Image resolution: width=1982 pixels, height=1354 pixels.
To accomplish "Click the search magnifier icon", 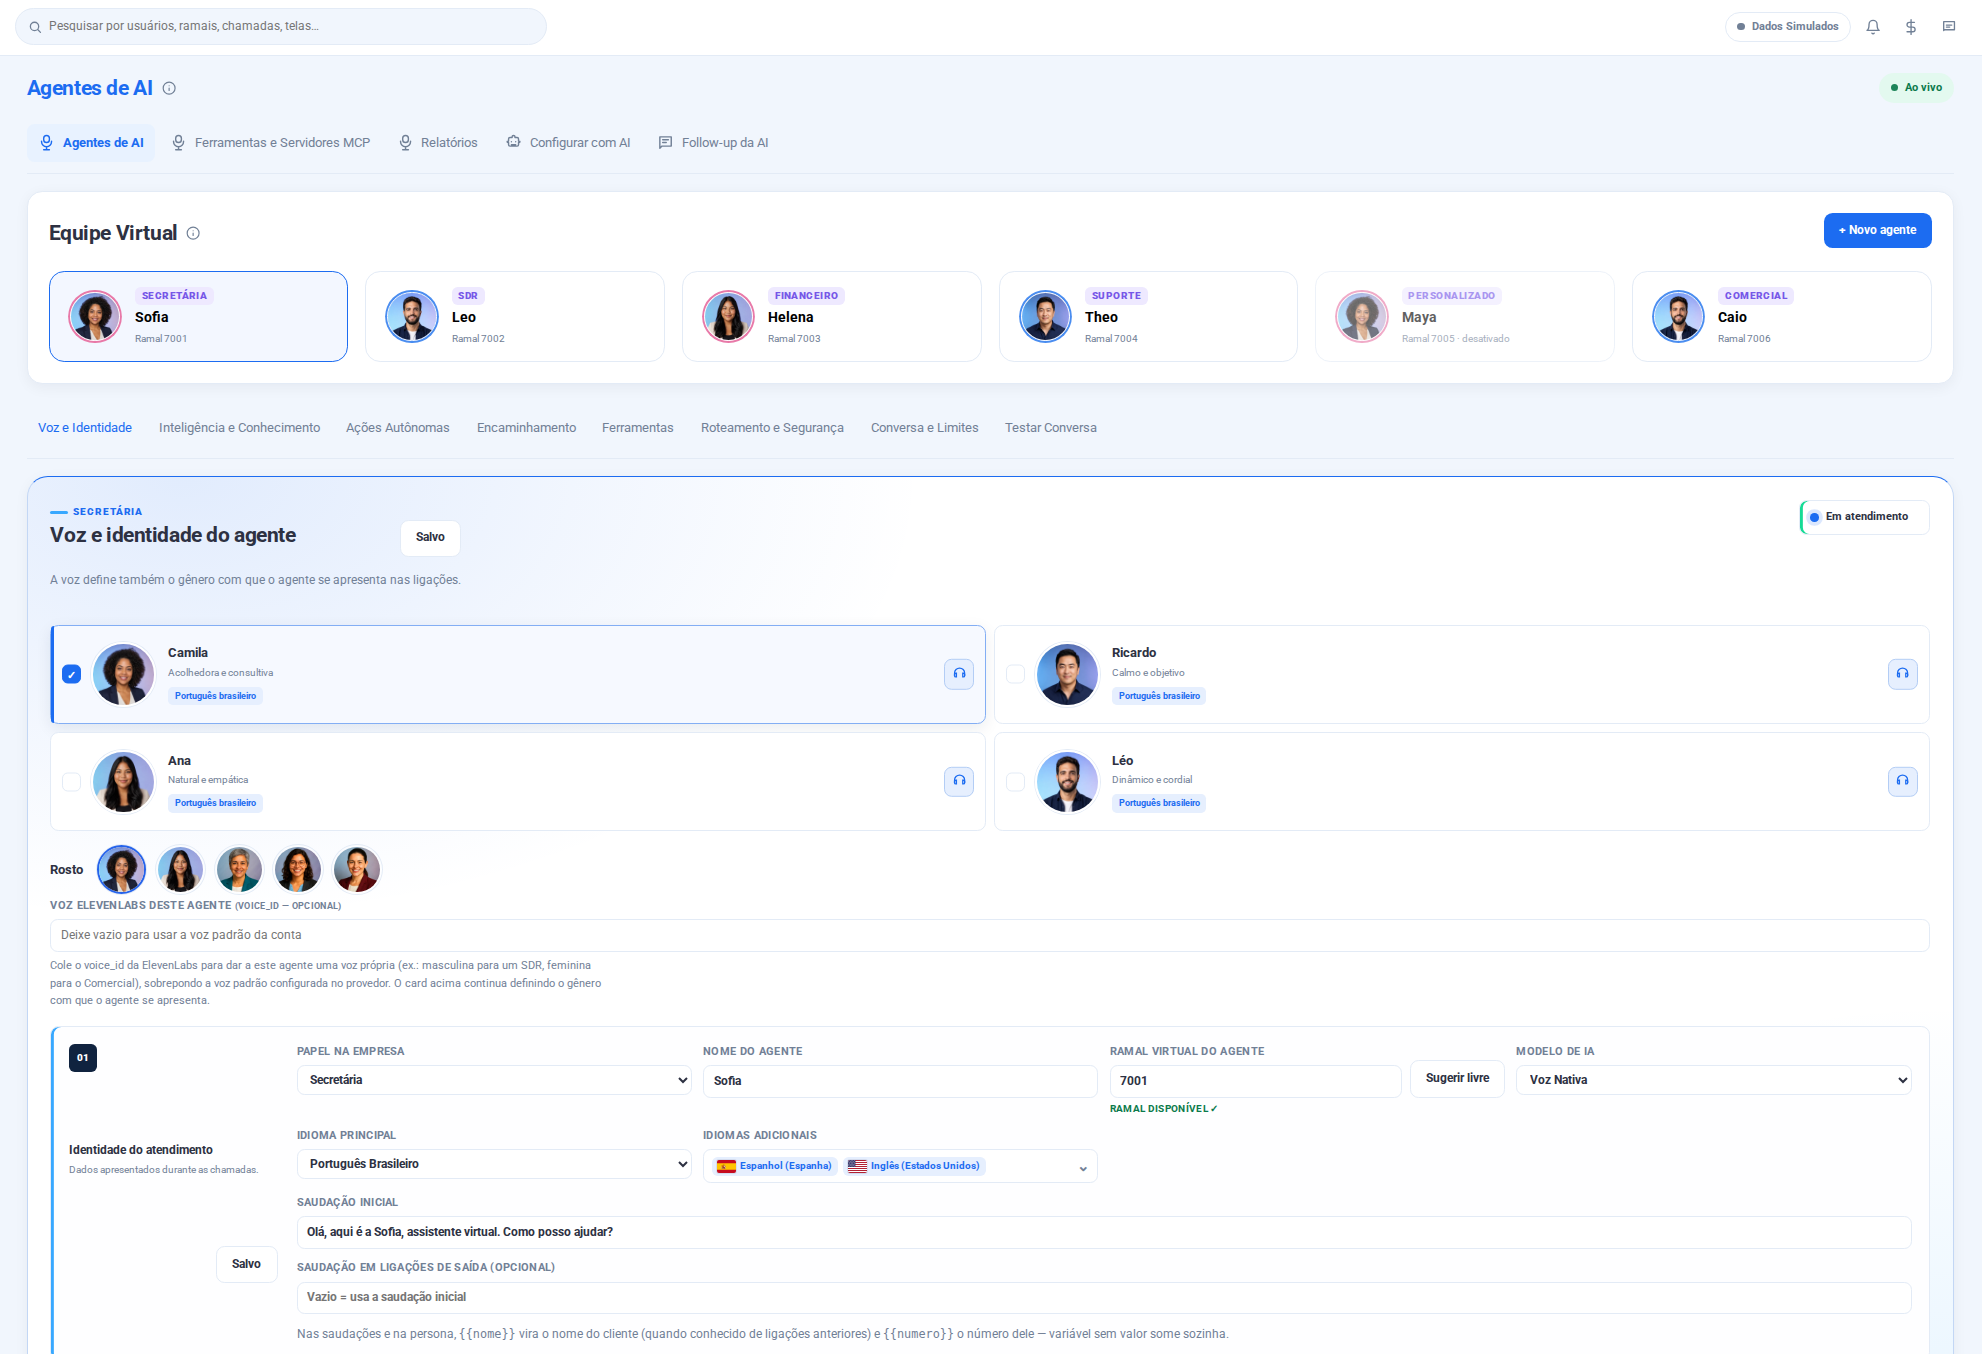I will click(x=35, y=27).
